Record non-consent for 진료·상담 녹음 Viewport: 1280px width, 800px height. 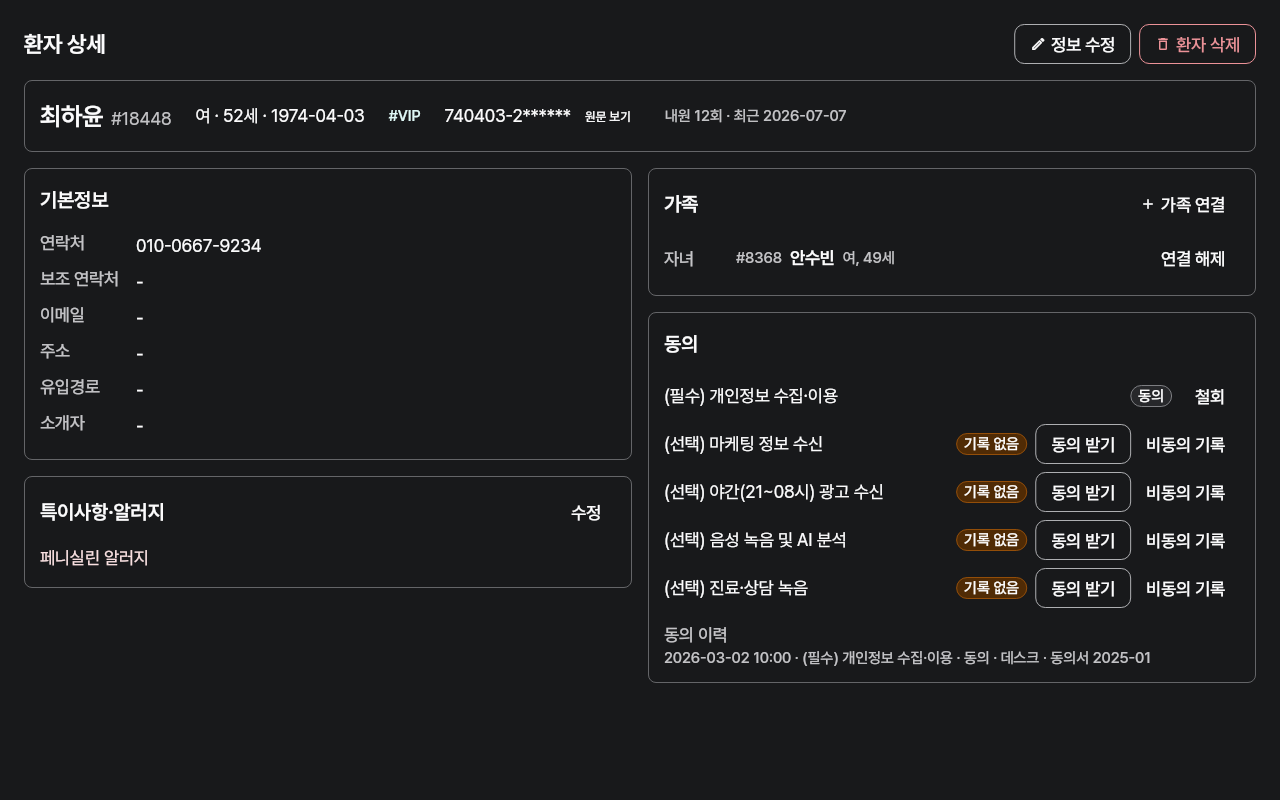[1186, 588]
